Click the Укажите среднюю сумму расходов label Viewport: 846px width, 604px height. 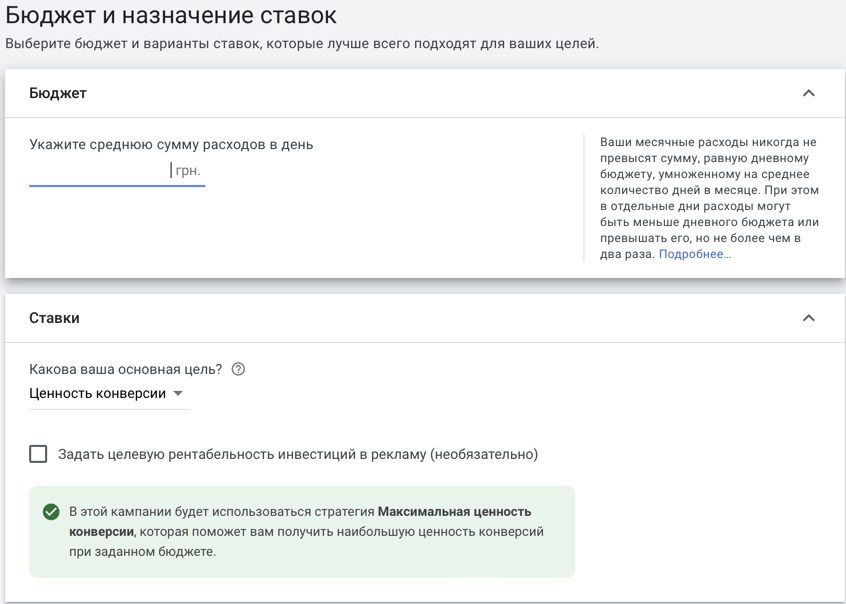[171, 145]
